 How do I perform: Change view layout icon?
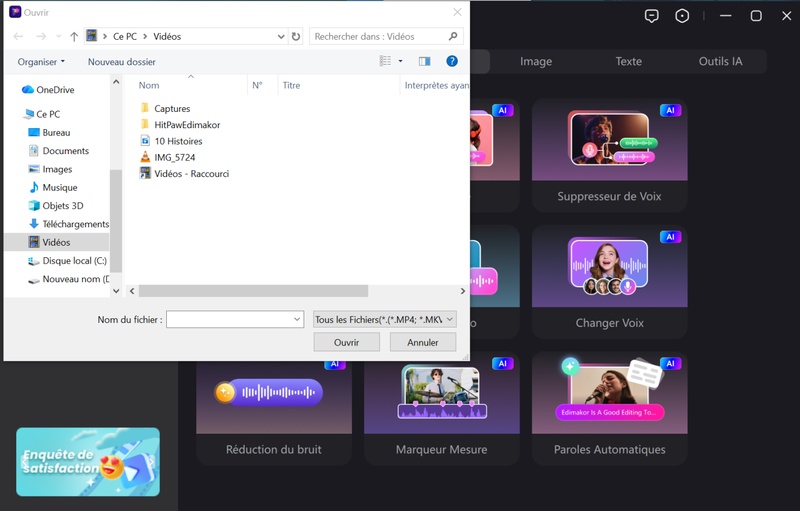coord(385,61)
